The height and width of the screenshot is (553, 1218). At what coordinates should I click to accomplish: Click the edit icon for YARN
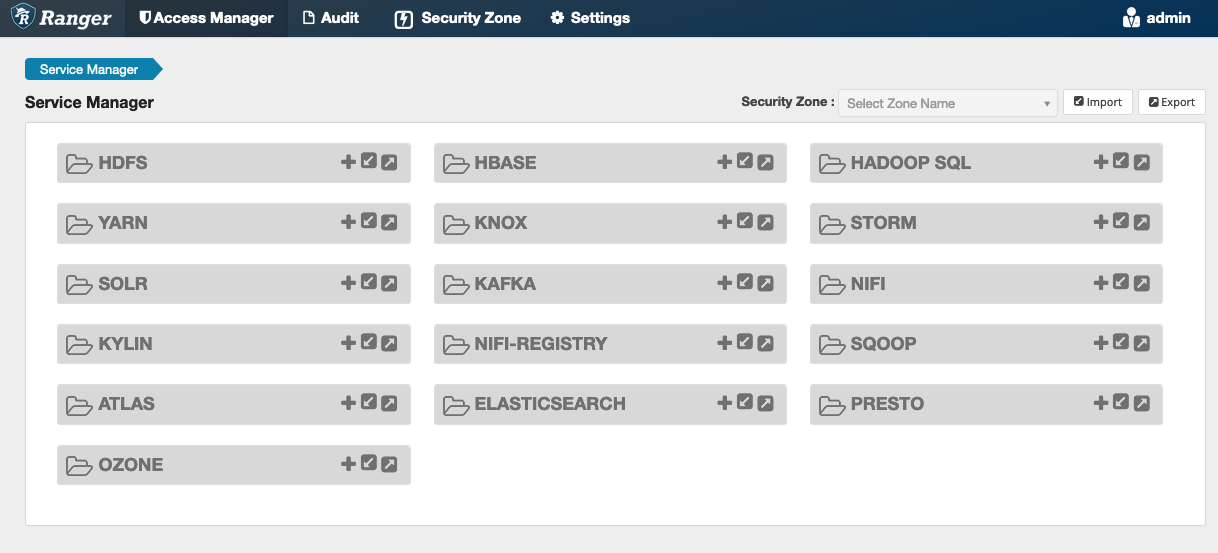[369, 222]
